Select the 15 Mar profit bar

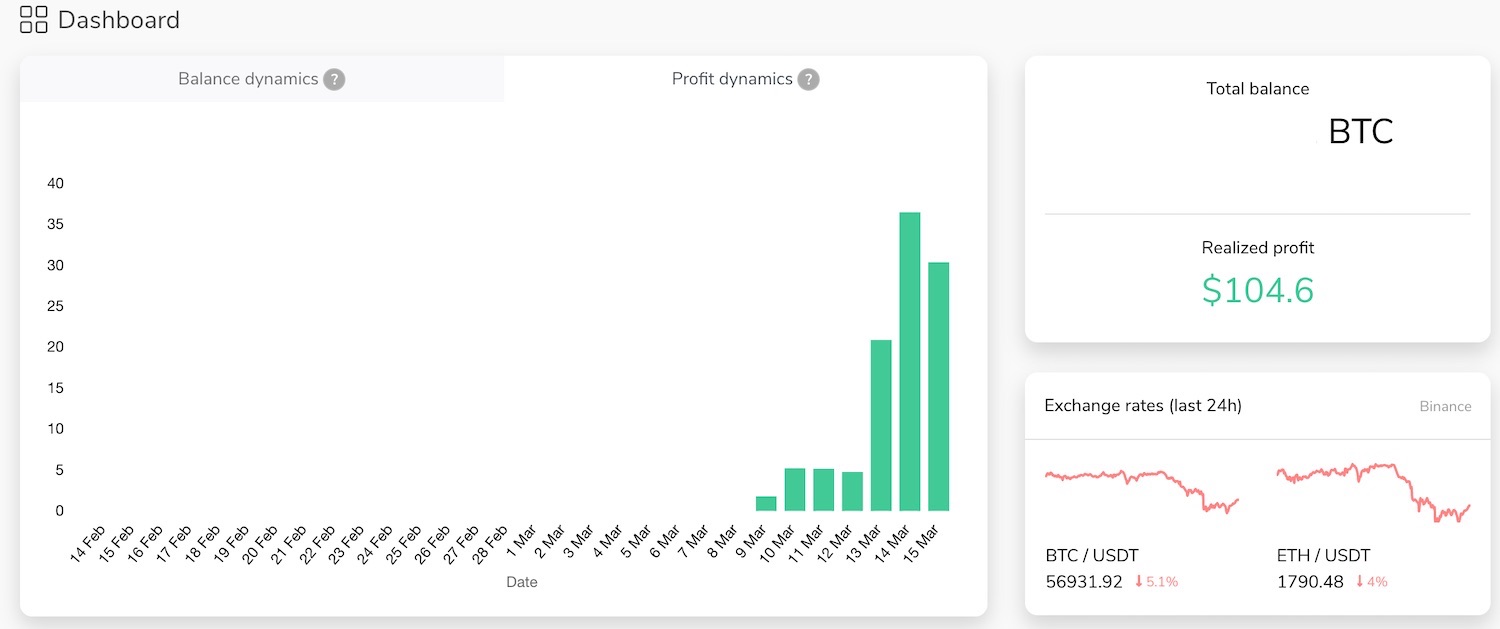coord(938,386)
